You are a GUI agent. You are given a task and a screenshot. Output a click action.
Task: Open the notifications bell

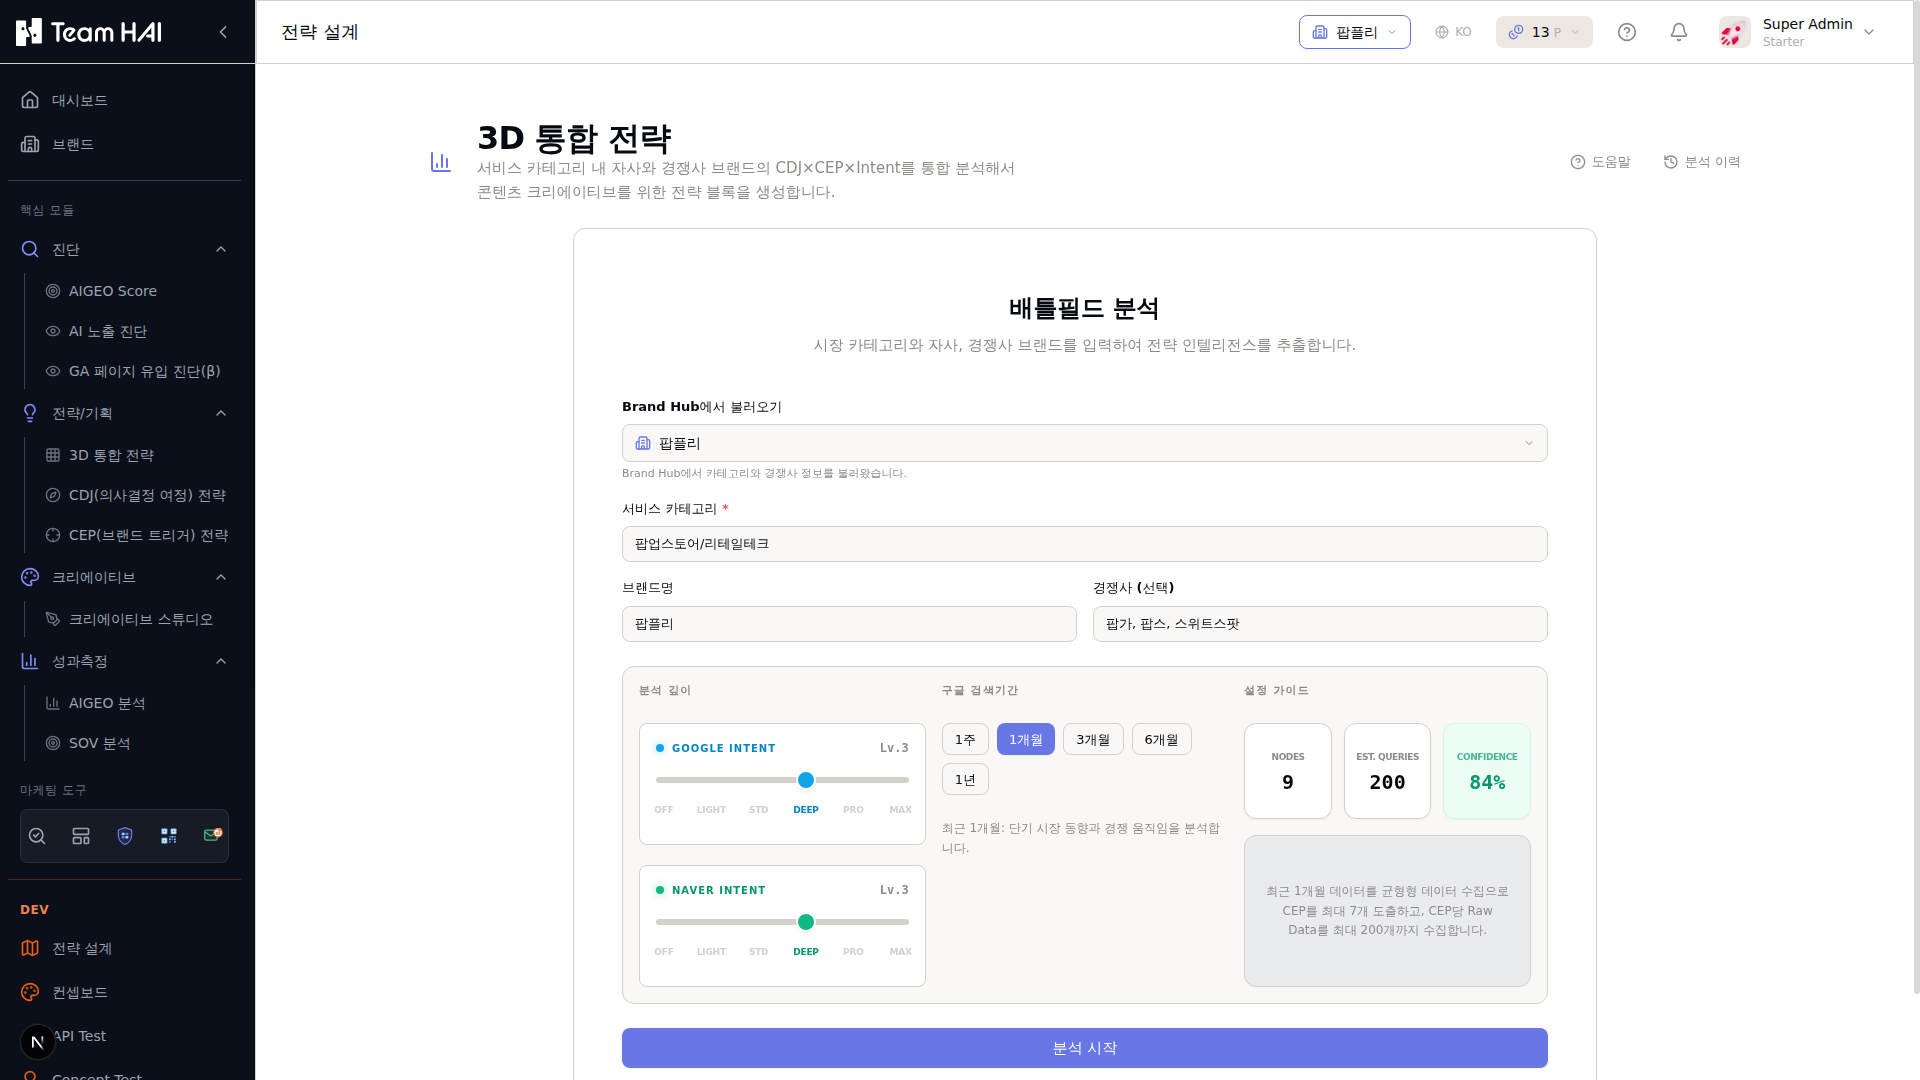pos(1679,32)
